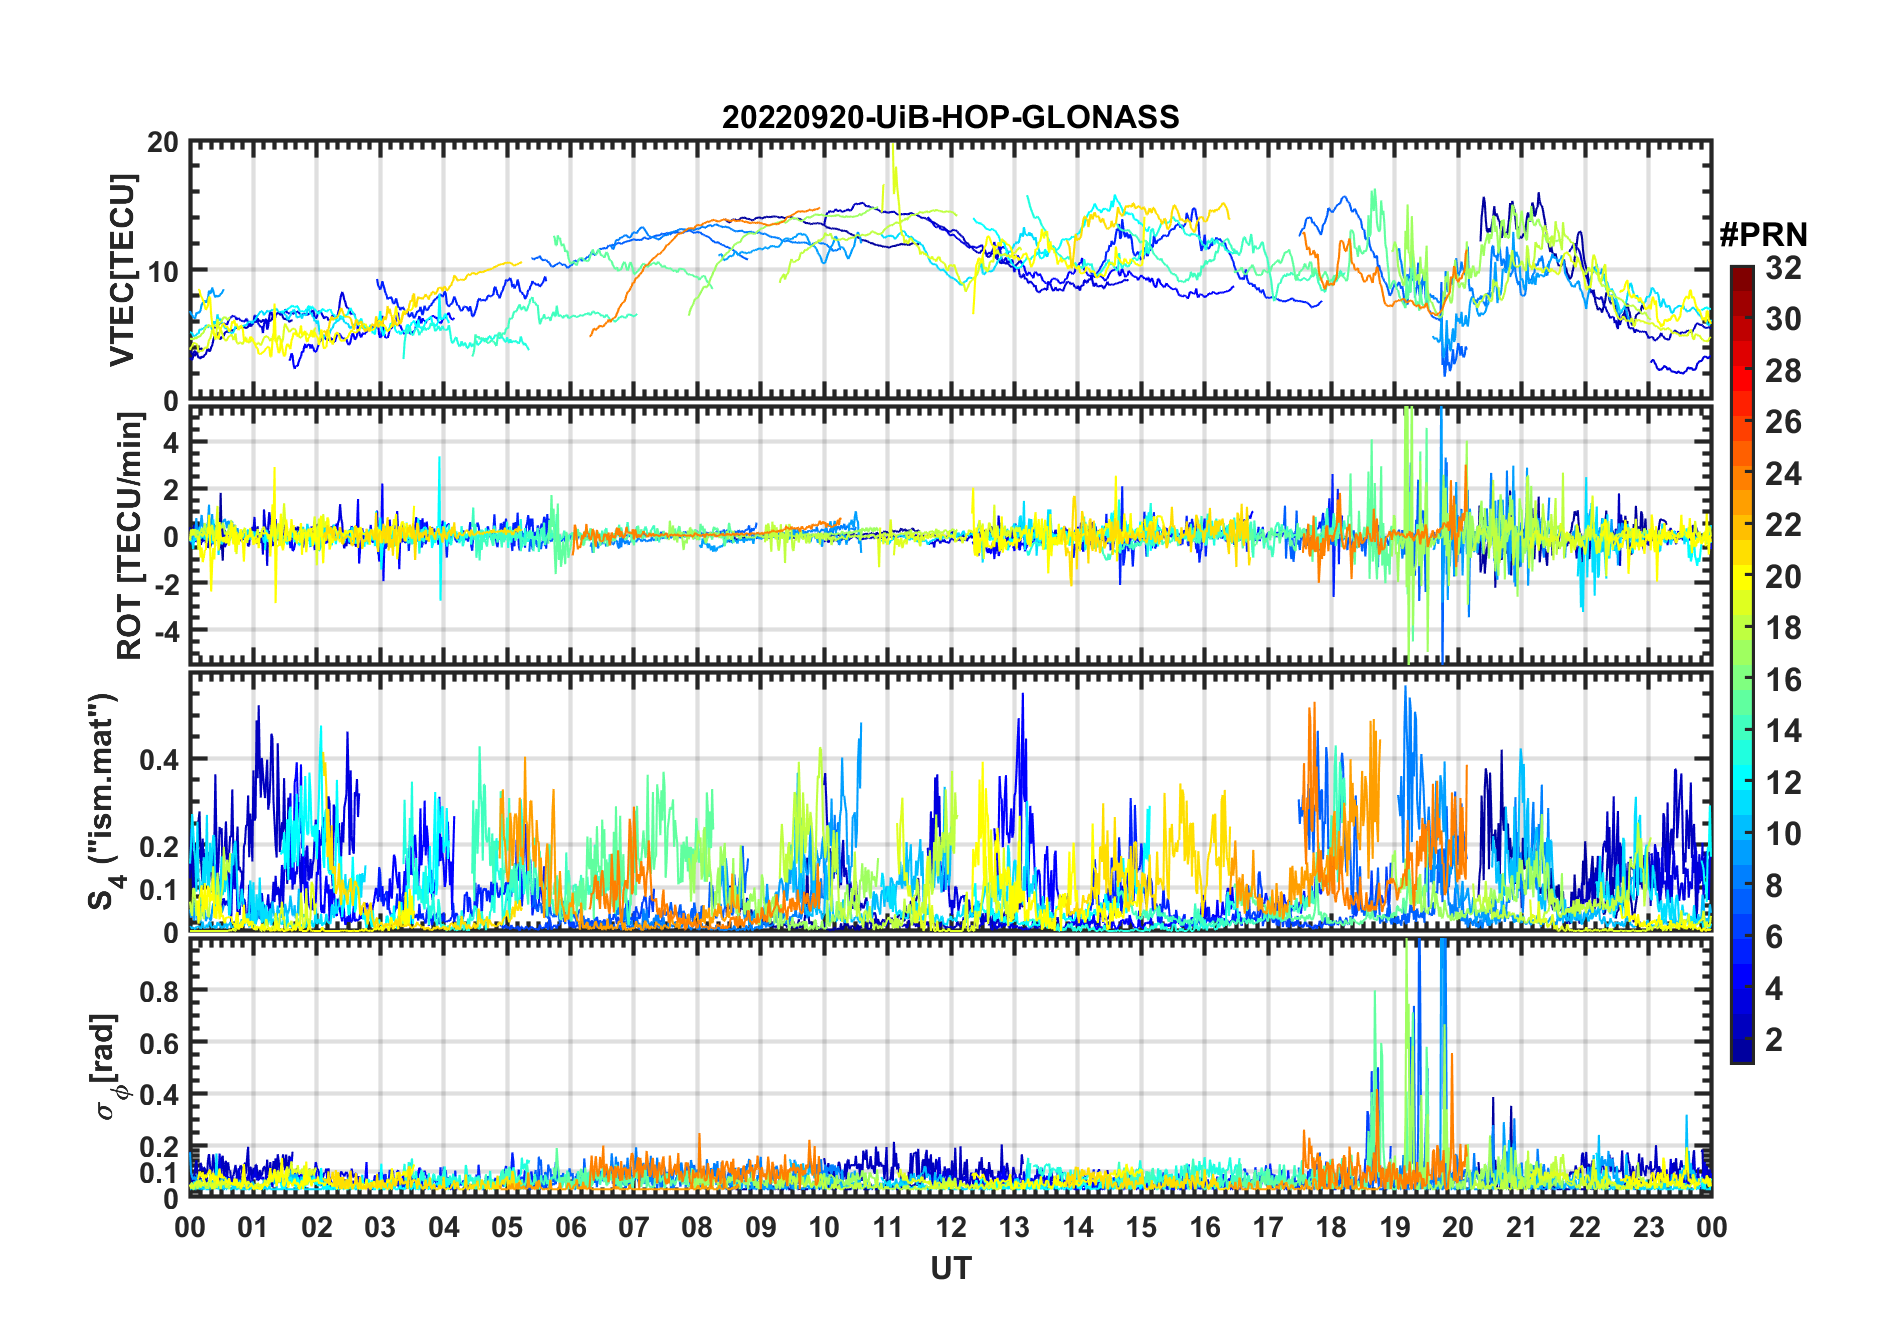Select the 23 hour tick on UT axis
The width and height of the screenshot is (1902, 1330).
point(1648,1227)
